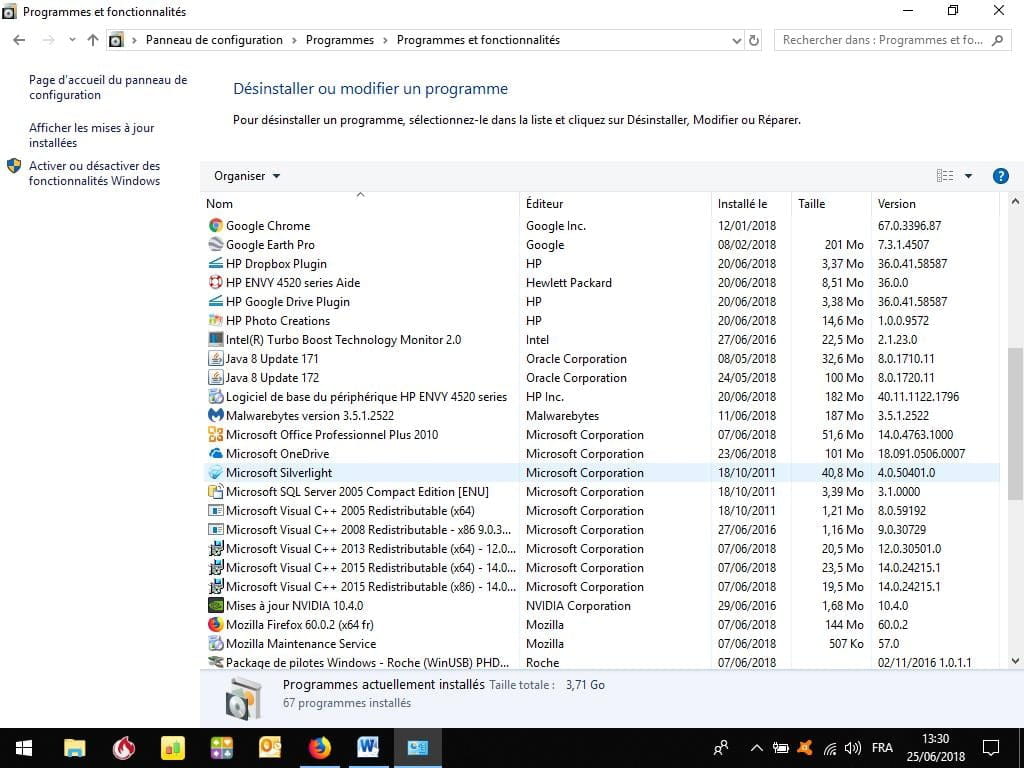
Task: Click the Google Earth Pro icon
Action: tap(216, 244)
